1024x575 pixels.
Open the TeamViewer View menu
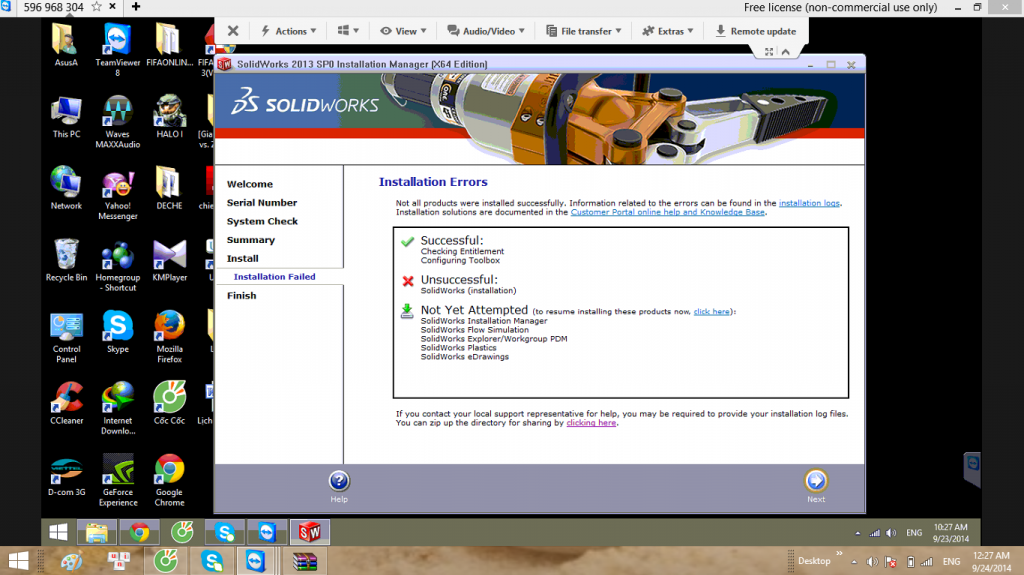pyautogui.click(x=404, y=31)
